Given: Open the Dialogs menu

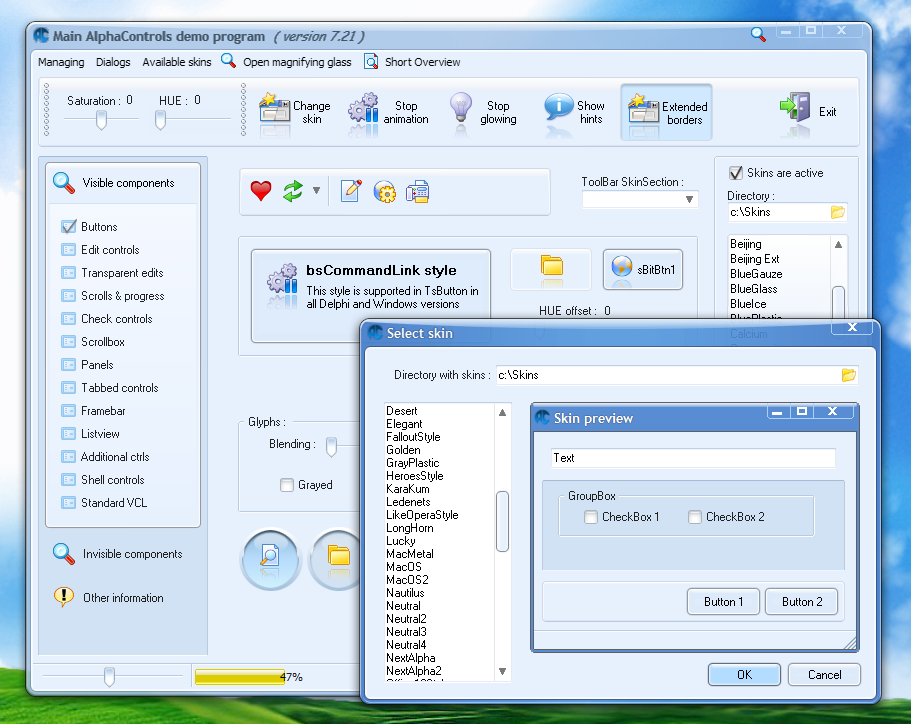Looking at the screenshot, I should (x=113, y=62).
